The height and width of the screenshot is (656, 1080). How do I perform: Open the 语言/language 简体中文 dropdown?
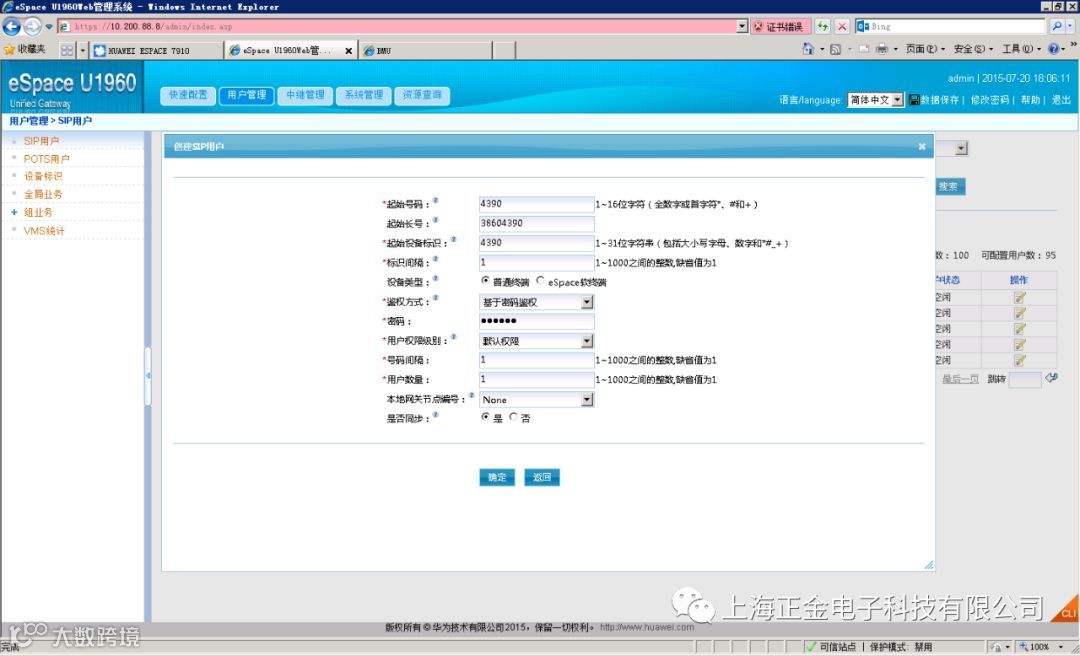click(x=875, y=100)
